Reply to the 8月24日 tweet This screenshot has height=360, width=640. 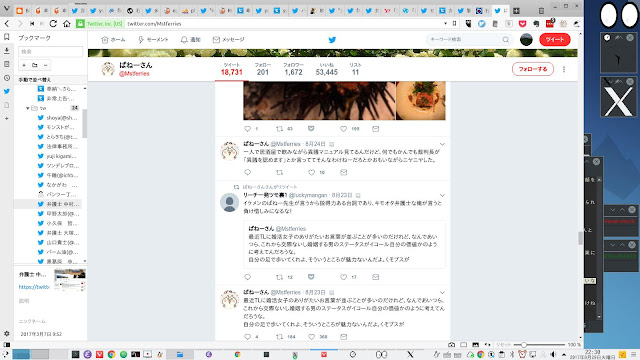click(247, 172)
